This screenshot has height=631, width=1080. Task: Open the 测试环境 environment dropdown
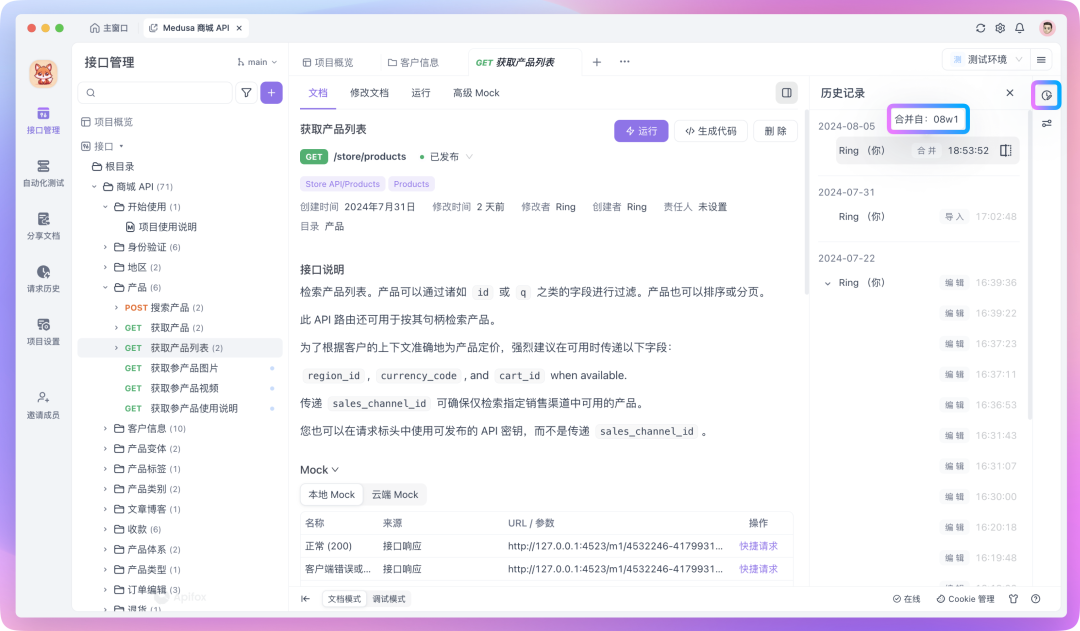point(986,60)
